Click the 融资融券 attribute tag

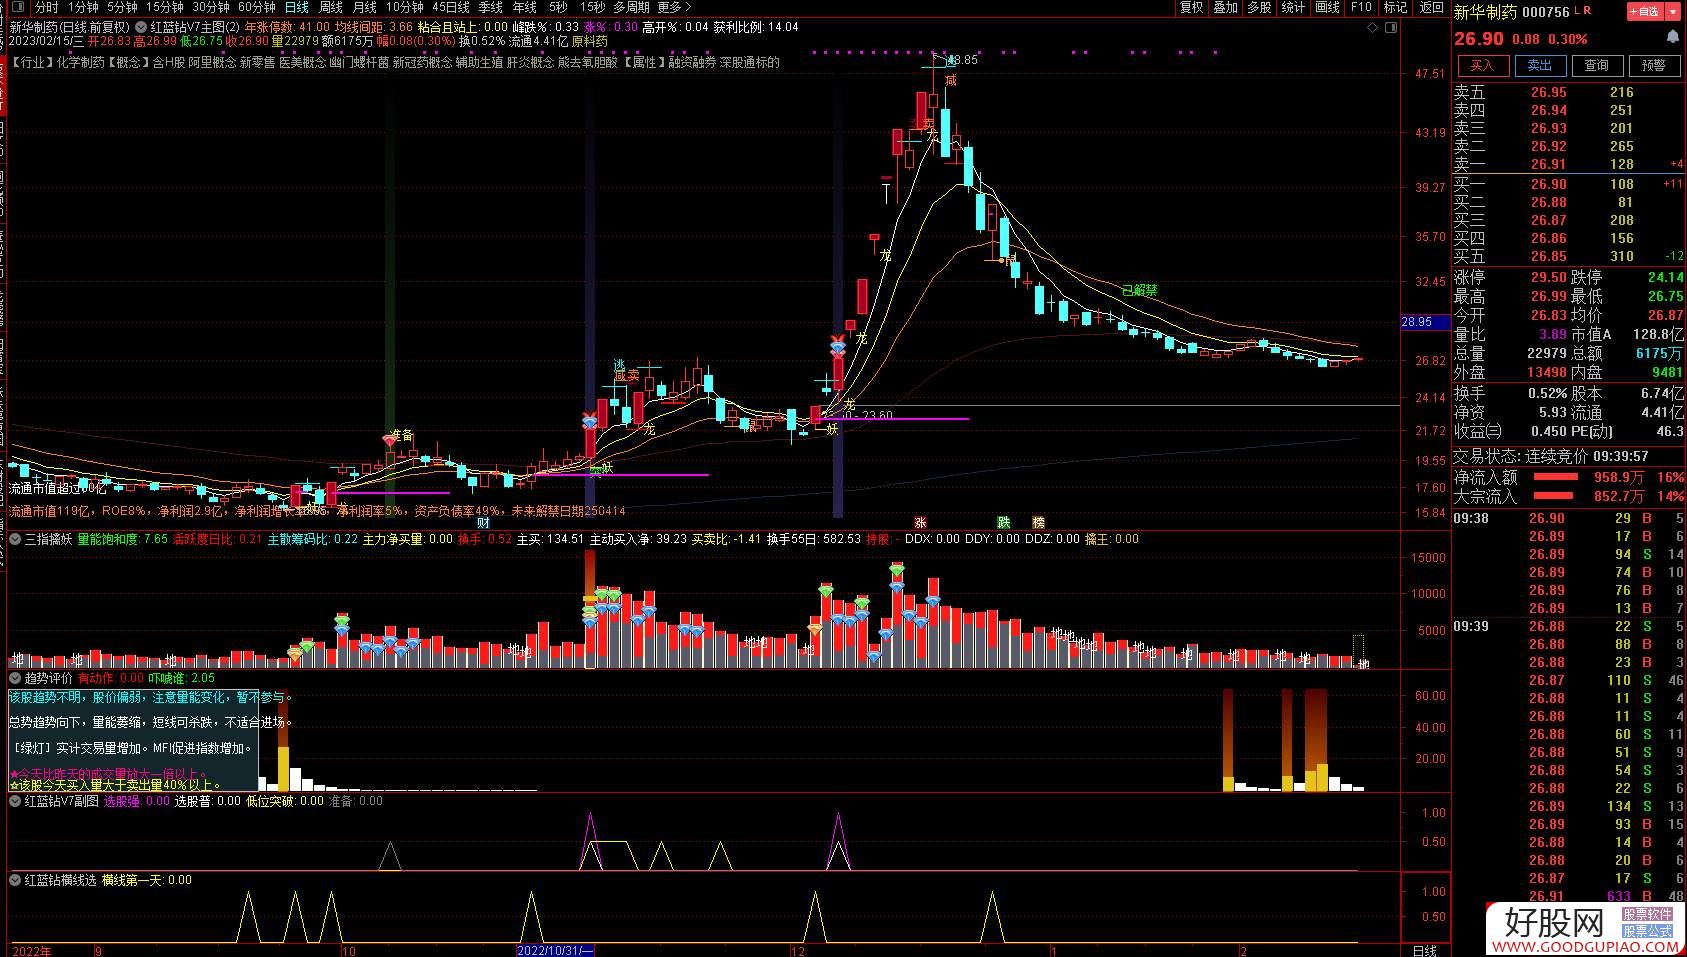[x=692, y=62]
